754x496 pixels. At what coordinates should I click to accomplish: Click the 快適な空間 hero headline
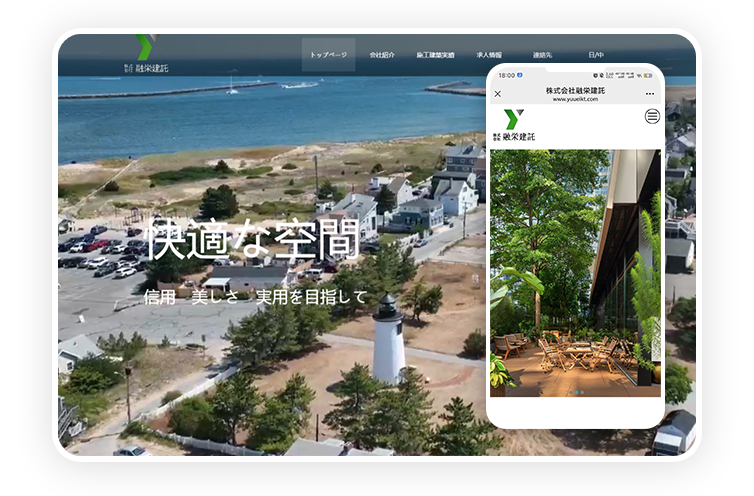[252, 239]
